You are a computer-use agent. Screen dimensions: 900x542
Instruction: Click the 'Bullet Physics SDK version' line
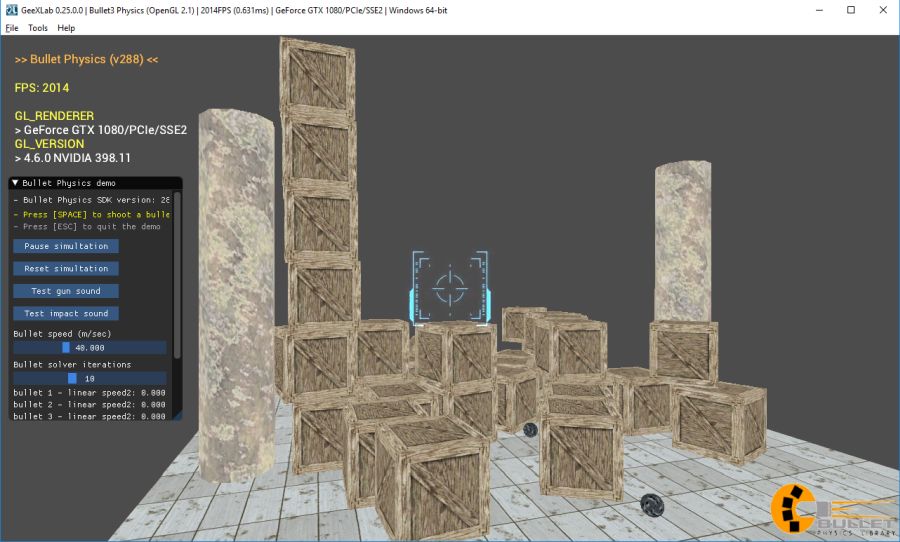pyautogui.click(x=92, y=200)
